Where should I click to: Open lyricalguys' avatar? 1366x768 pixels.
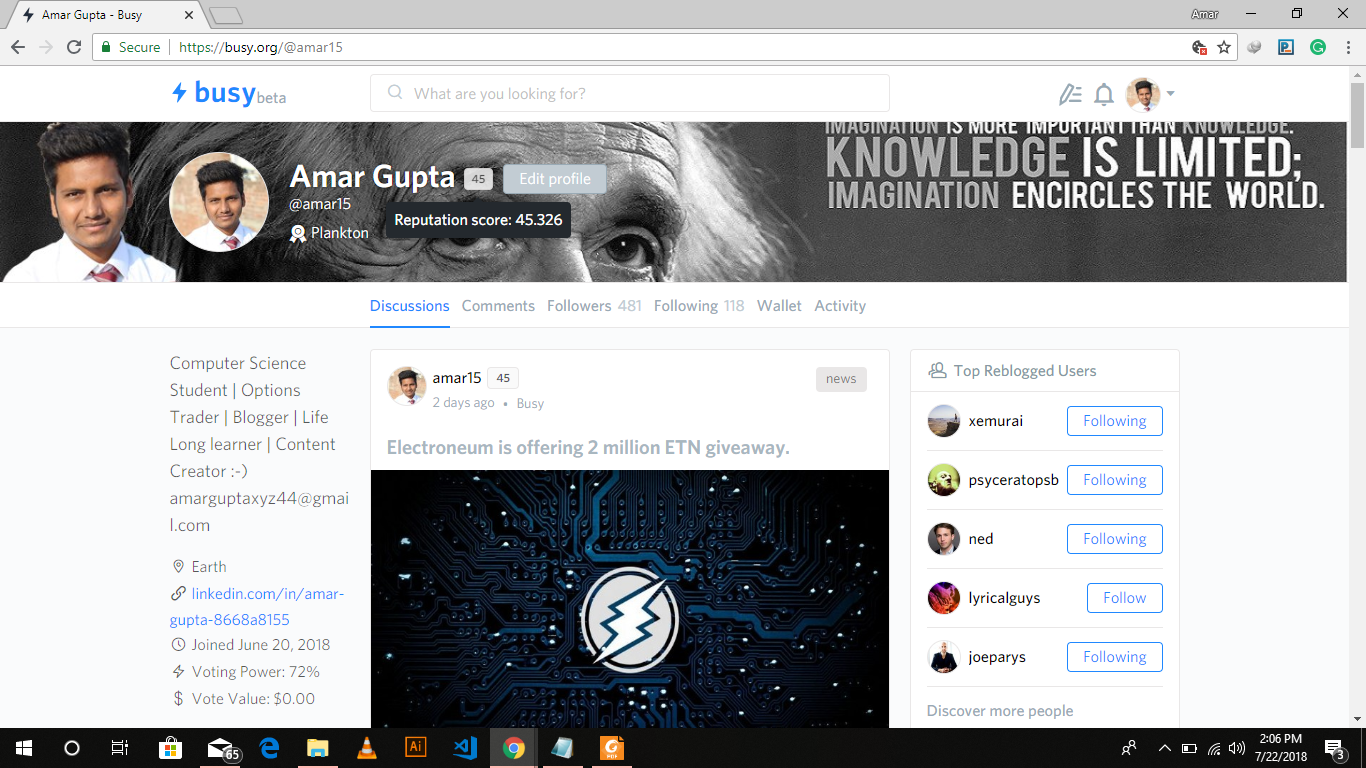point(944,598)
